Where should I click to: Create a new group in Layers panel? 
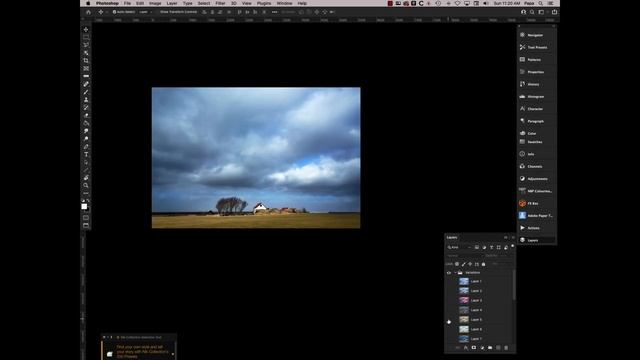pyautogui.click(x=490, y=348)
